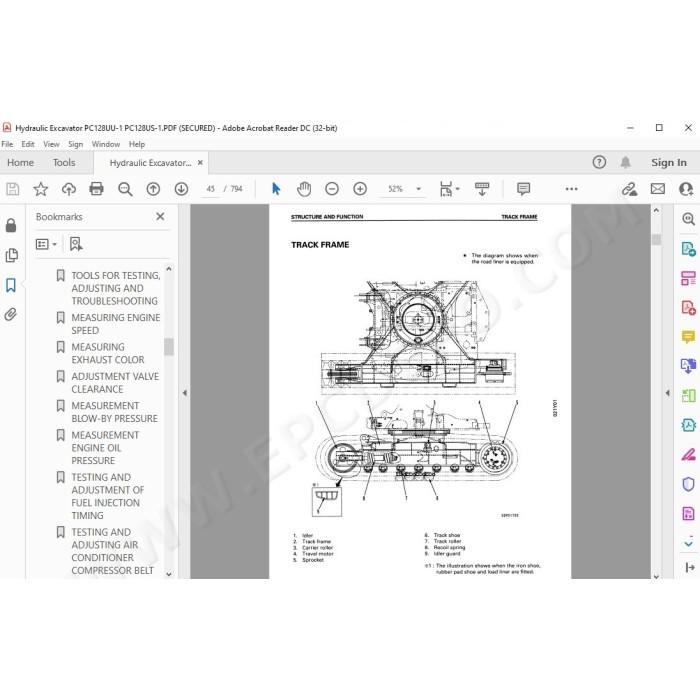Zoom out with minus button

[332, 189]
